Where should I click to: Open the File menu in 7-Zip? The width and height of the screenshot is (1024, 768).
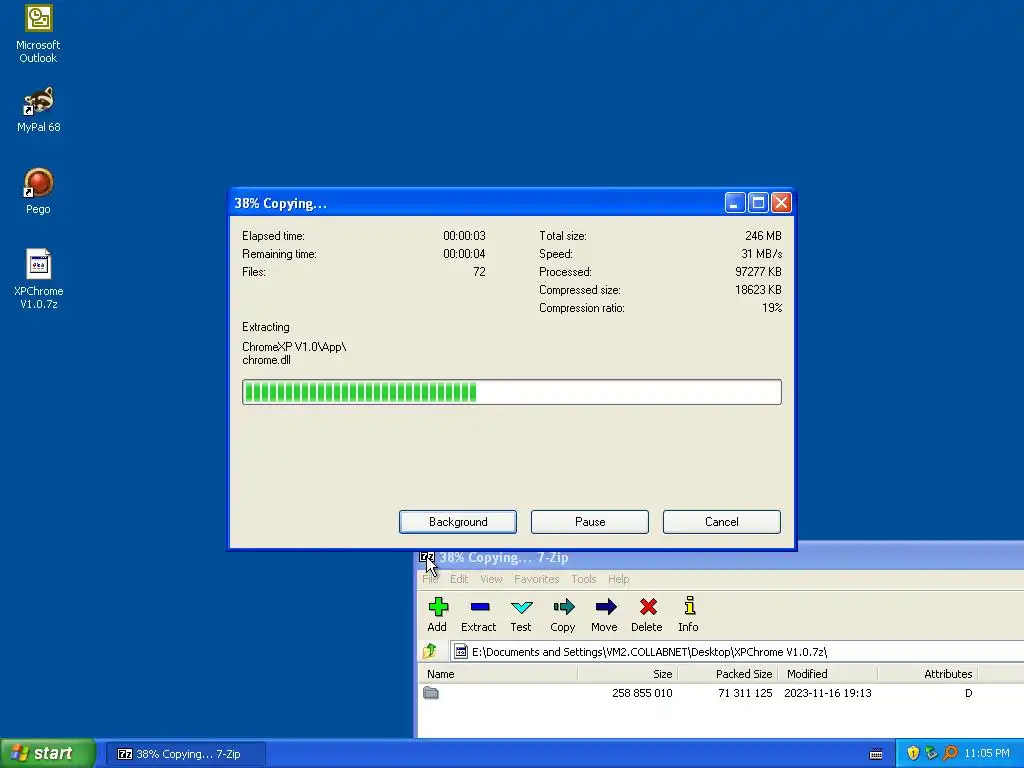(430, 579)
